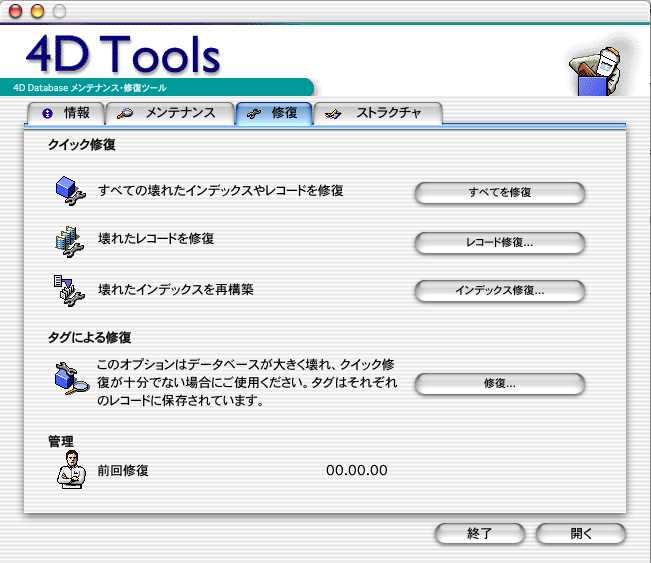Click the repair-all cube and wrench icon
Image resolution: width=651 pixels, height=563 pixels.
69,191
